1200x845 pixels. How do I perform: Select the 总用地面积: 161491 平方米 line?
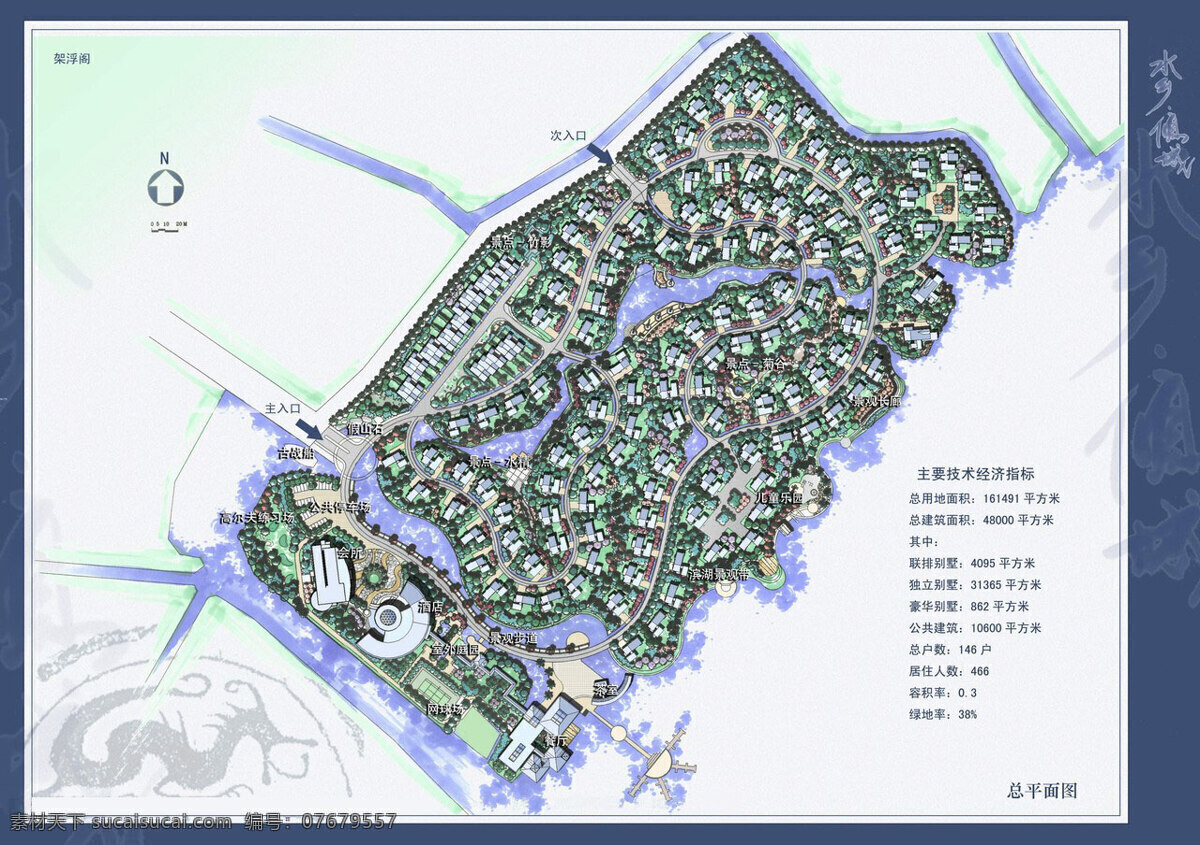(984, 498)
